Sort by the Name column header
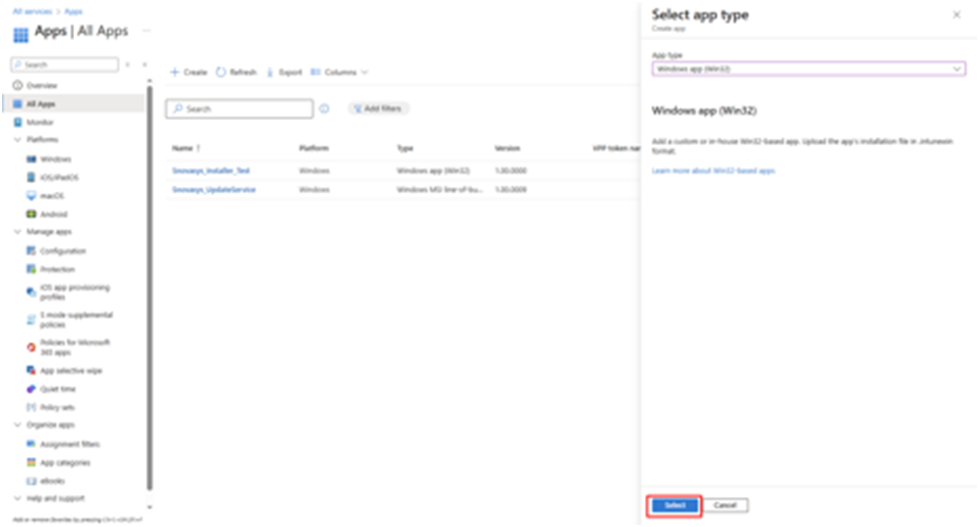Screen dimensions: 979x527 [186, 148]
